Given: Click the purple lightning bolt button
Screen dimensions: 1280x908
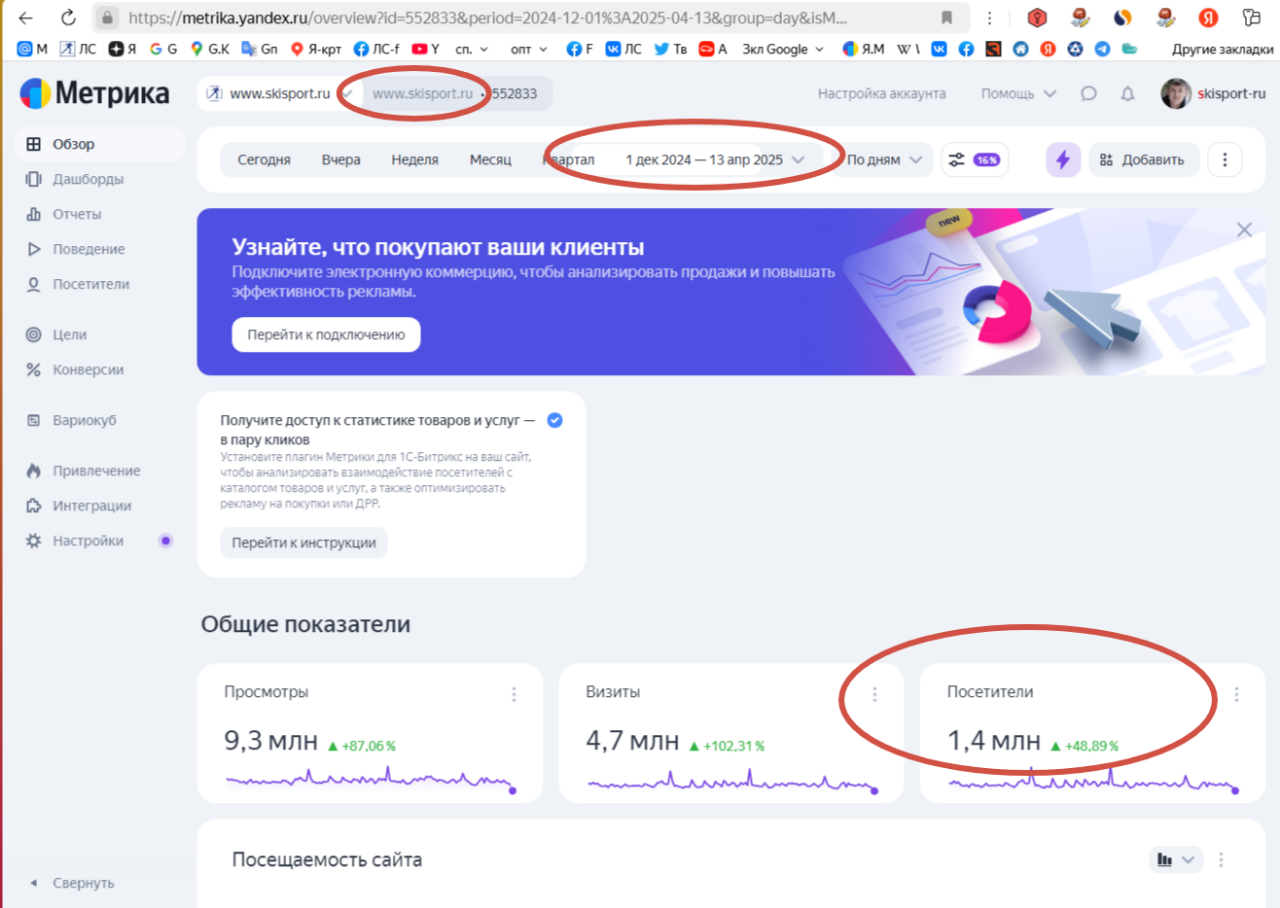Looking at the screenshot, I should click(x=1063, y=160).
